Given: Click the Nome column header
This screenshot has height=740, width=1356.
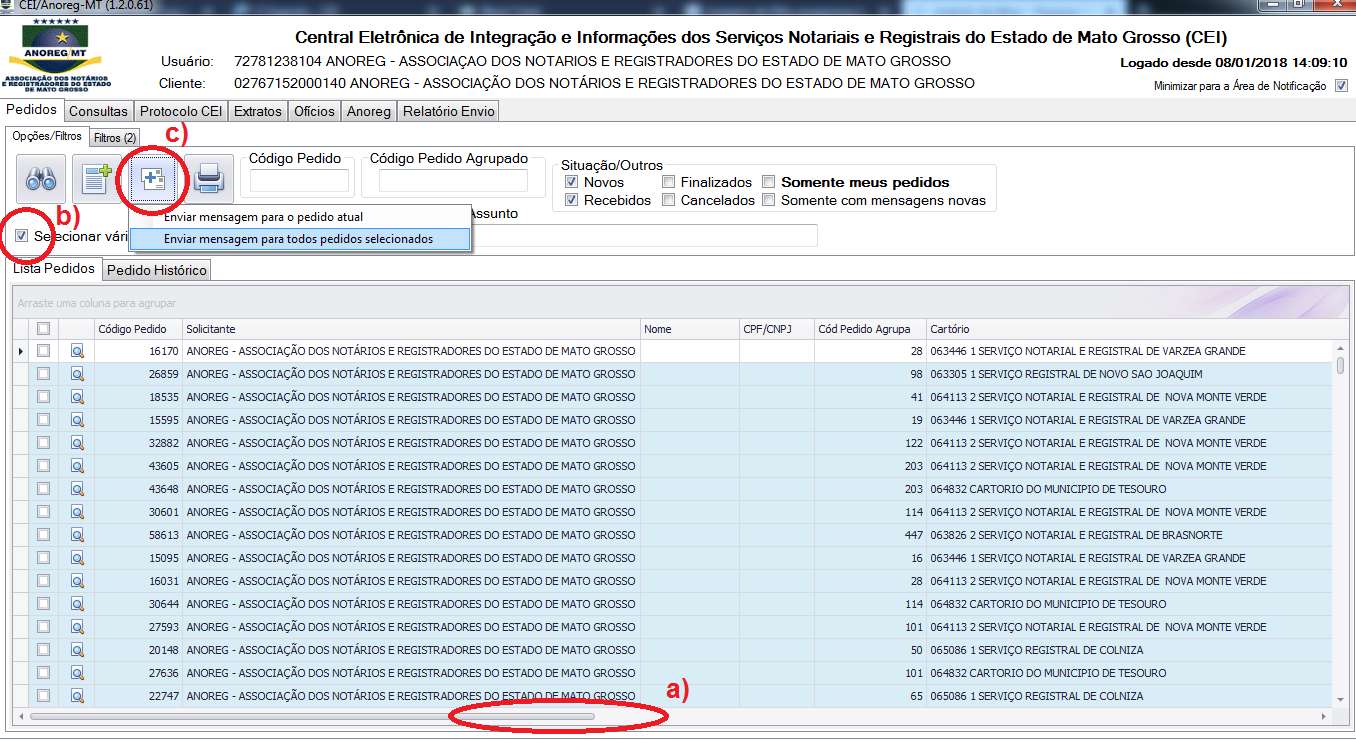Looking at the screenshot, I should tap(690, 329).
